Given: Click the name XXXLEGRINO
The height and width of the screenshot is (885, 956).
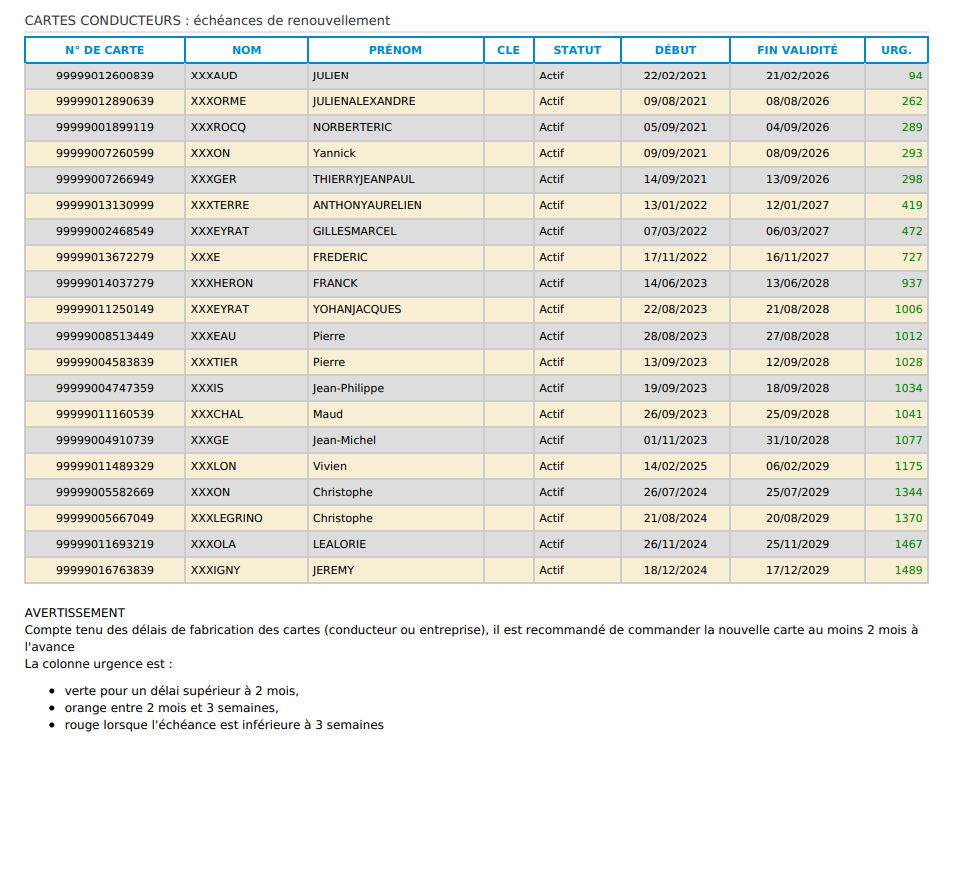Looking at the screenshot, I should pos(226,518).
